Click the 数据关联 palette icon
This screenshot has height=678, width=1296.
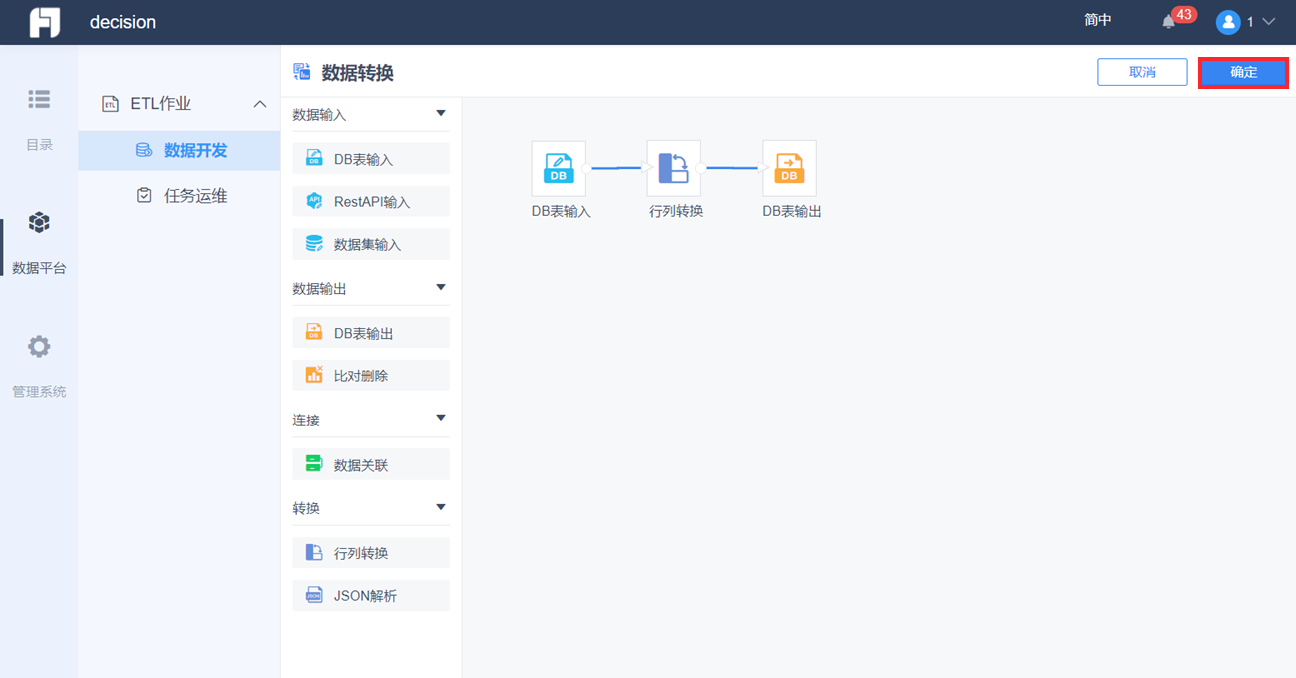click(x=314, y=464)
